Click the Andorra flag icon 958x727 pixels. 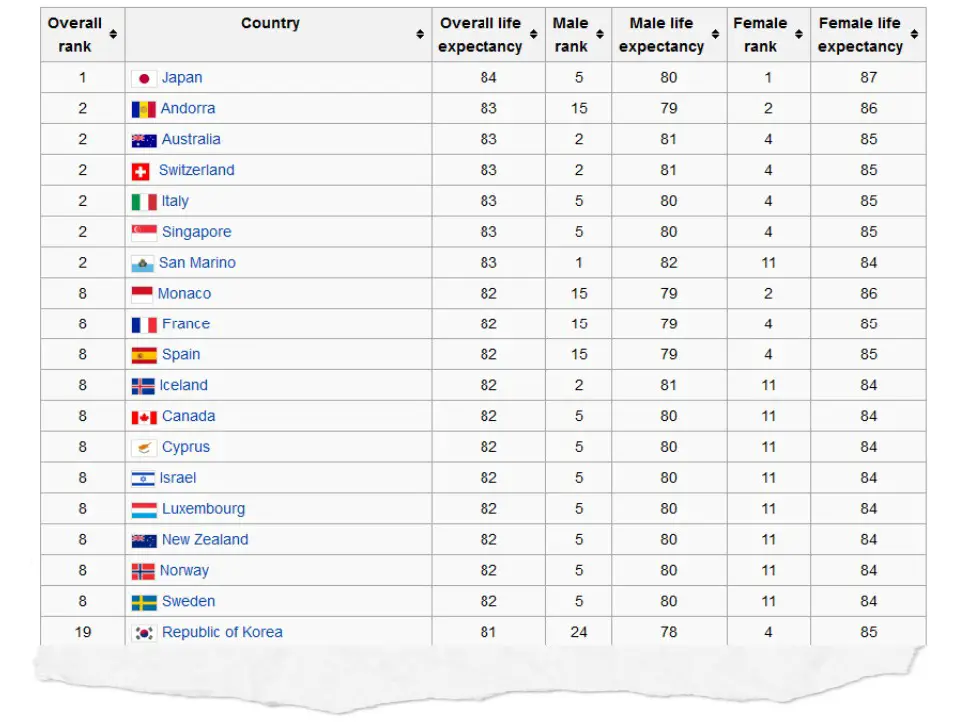pos(144,109)
